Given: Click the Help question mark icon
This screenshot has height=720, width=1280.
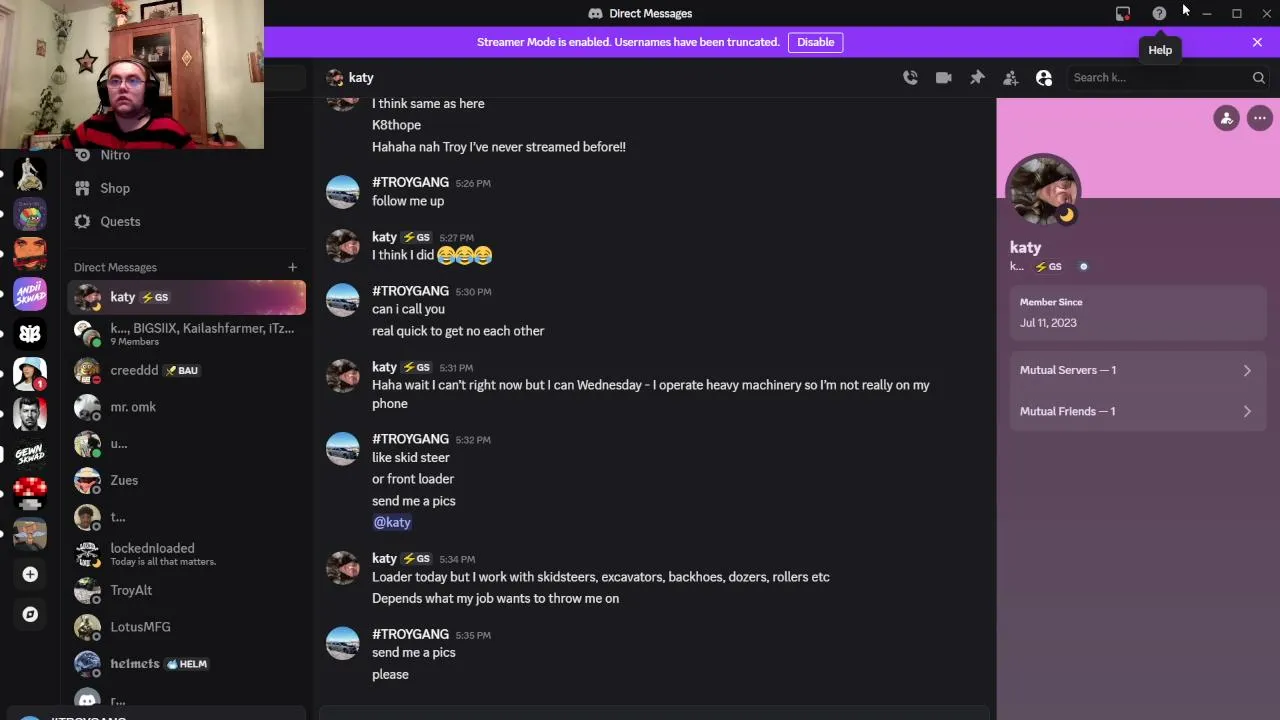Looking at the screenshot, I should tap(1159, 14).
